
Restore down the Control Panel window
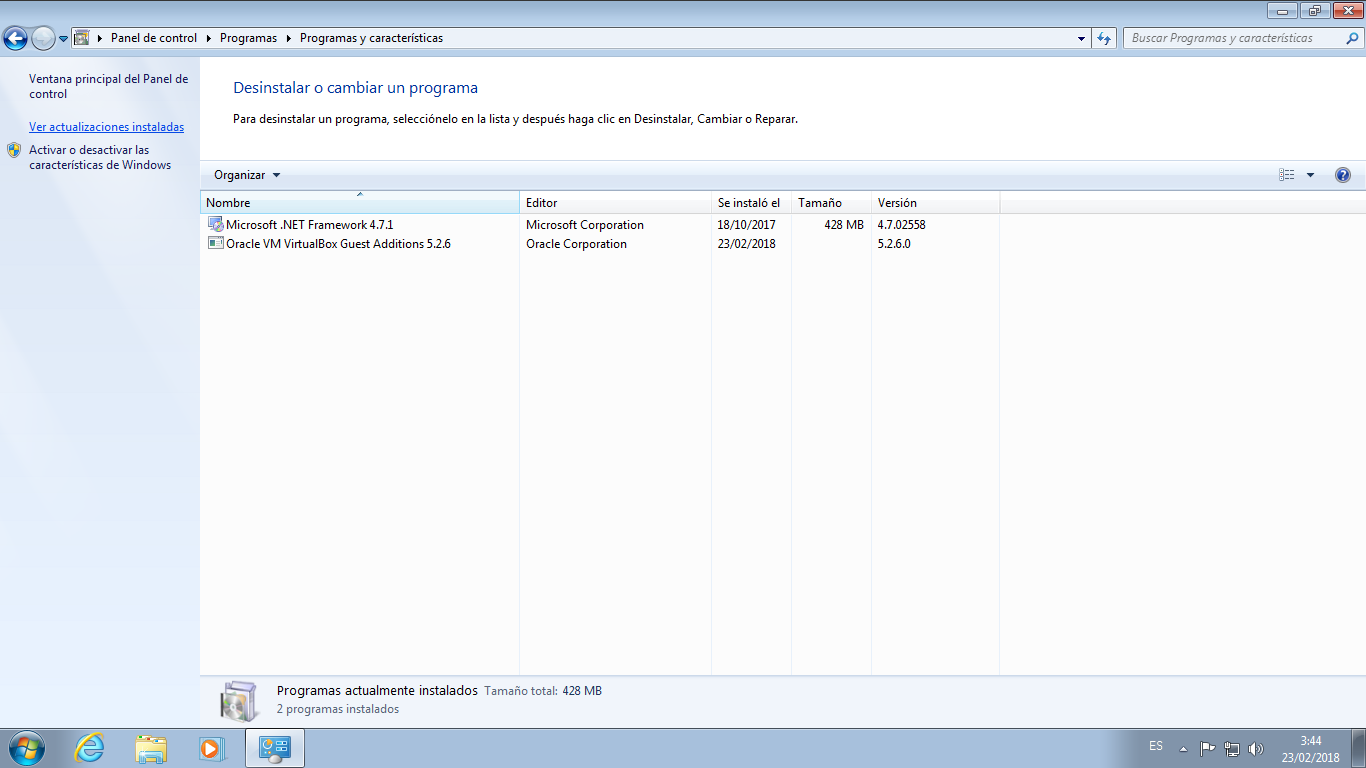coord(1313,10)
